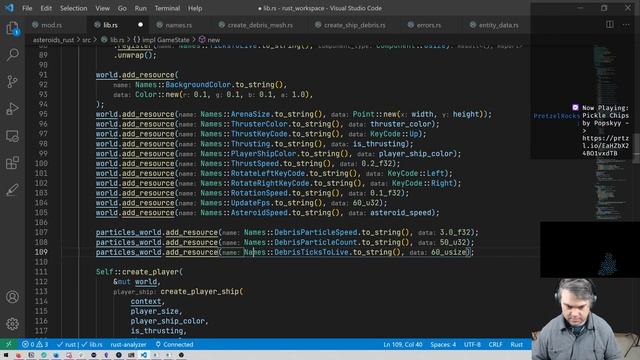Open the Go menu
This screenshot has width=640, height=360.
point(122,8)
